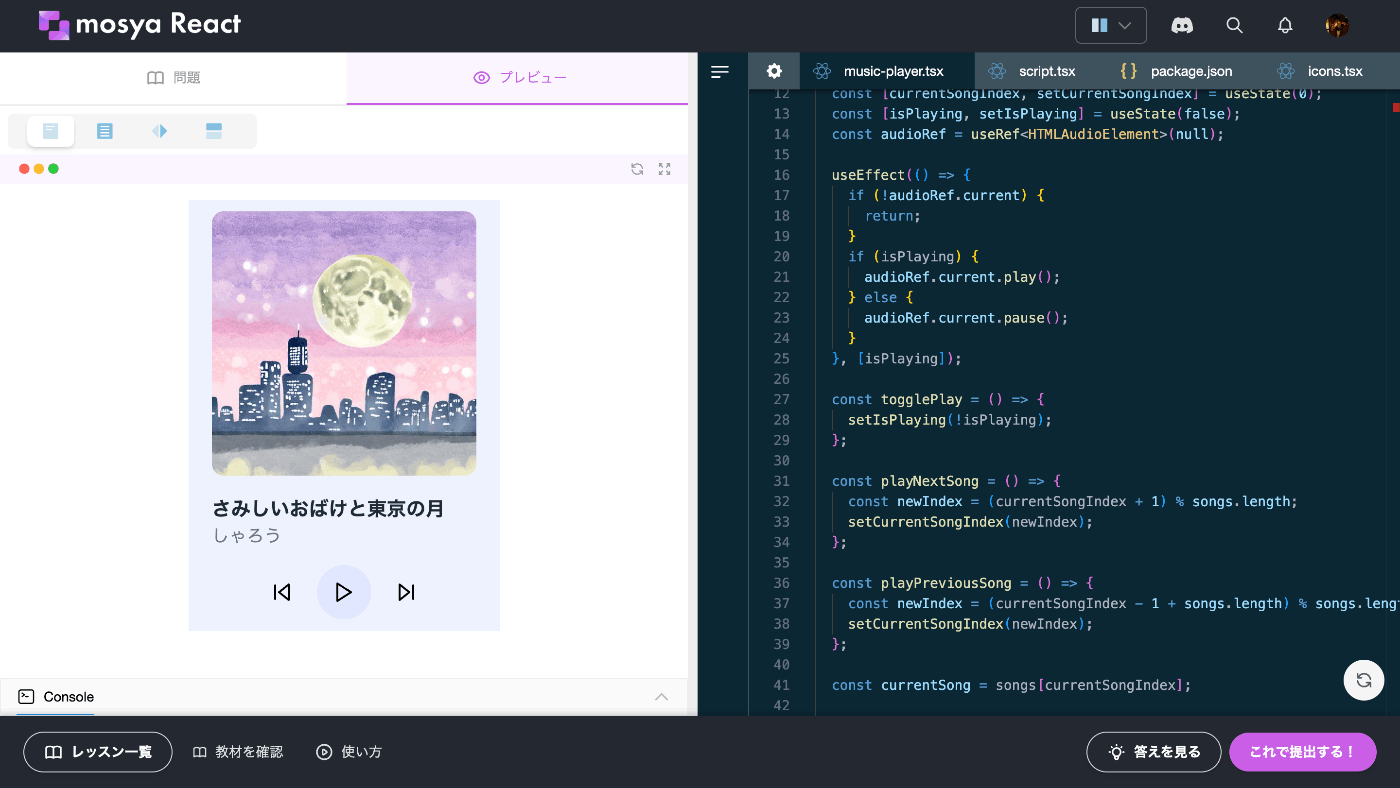Image resolution: width=1400 pixels, height=788 pixels.
Task: Click playNextSong on line 31
Action: (929, 481)
